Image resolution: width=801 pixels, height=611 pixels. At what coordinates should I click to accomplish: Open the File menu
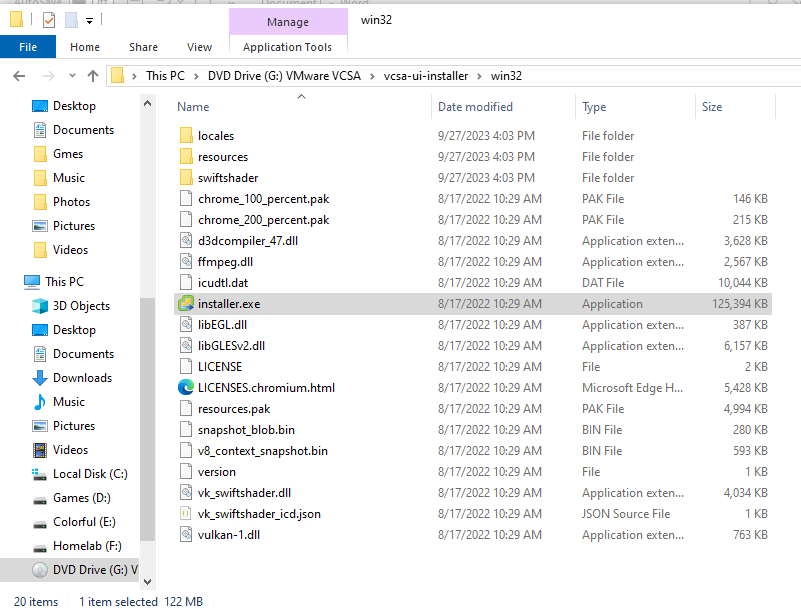(28, 47)
